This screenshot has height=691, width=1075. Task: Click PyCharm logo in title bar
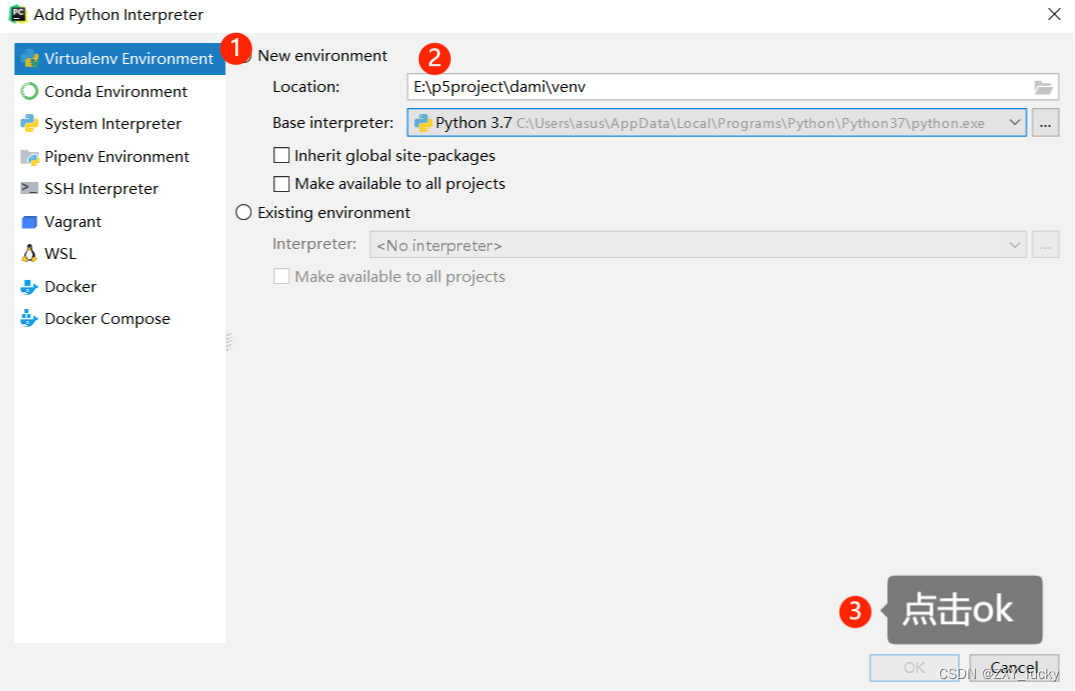17,14
